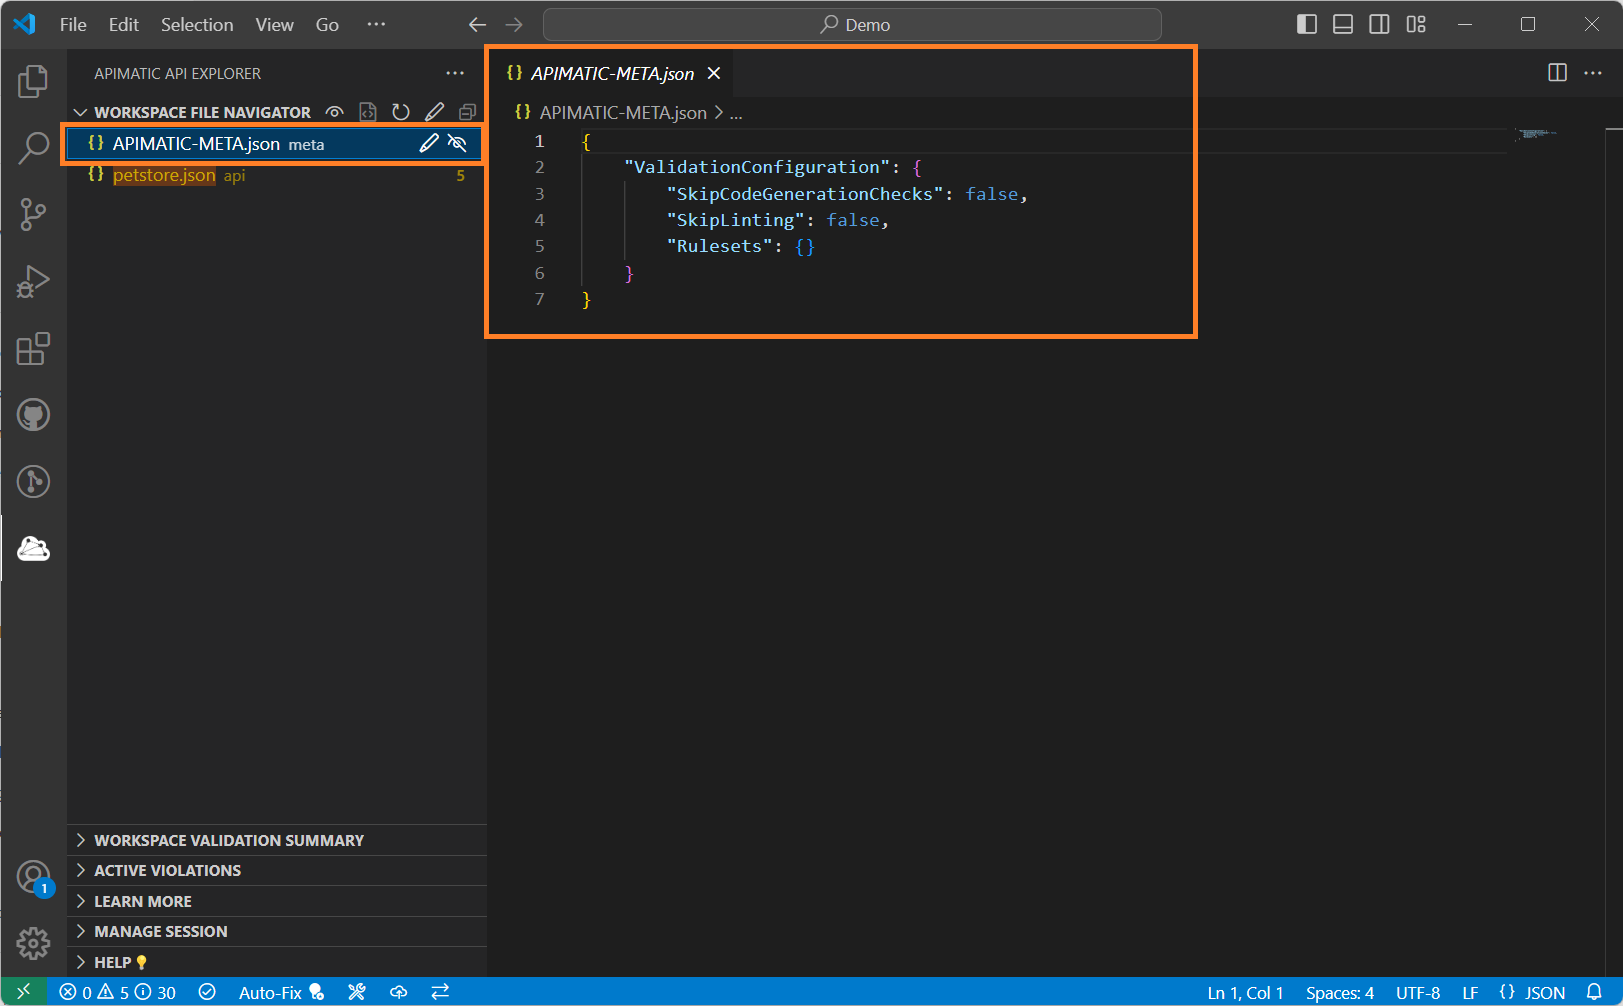
Task: Toggle the primary side bar
Action: click(1307, 24)
